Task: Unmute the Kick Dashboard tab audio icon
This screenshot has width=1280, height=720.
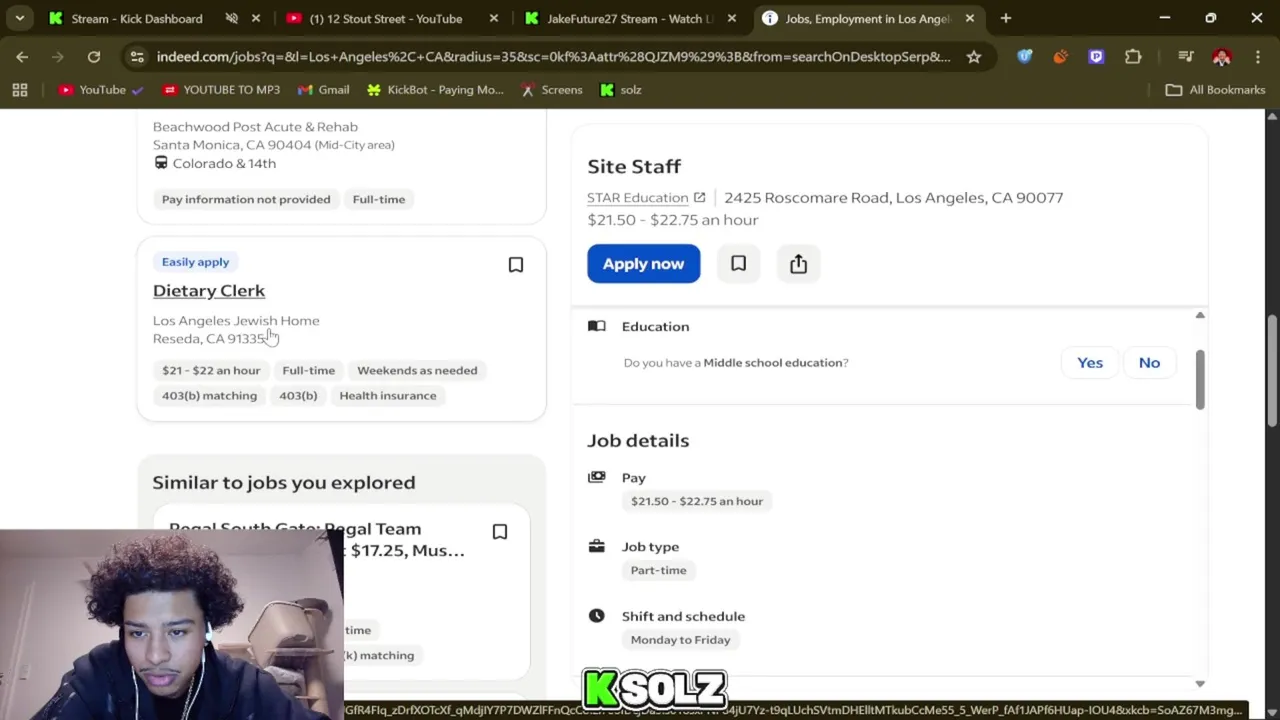Action: [x=232, y=18]
